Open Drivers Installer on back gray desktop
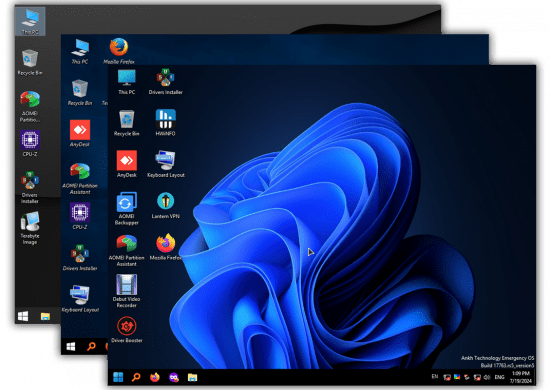Viewport: 550px width, 390px height. click(x=30, y=187)
